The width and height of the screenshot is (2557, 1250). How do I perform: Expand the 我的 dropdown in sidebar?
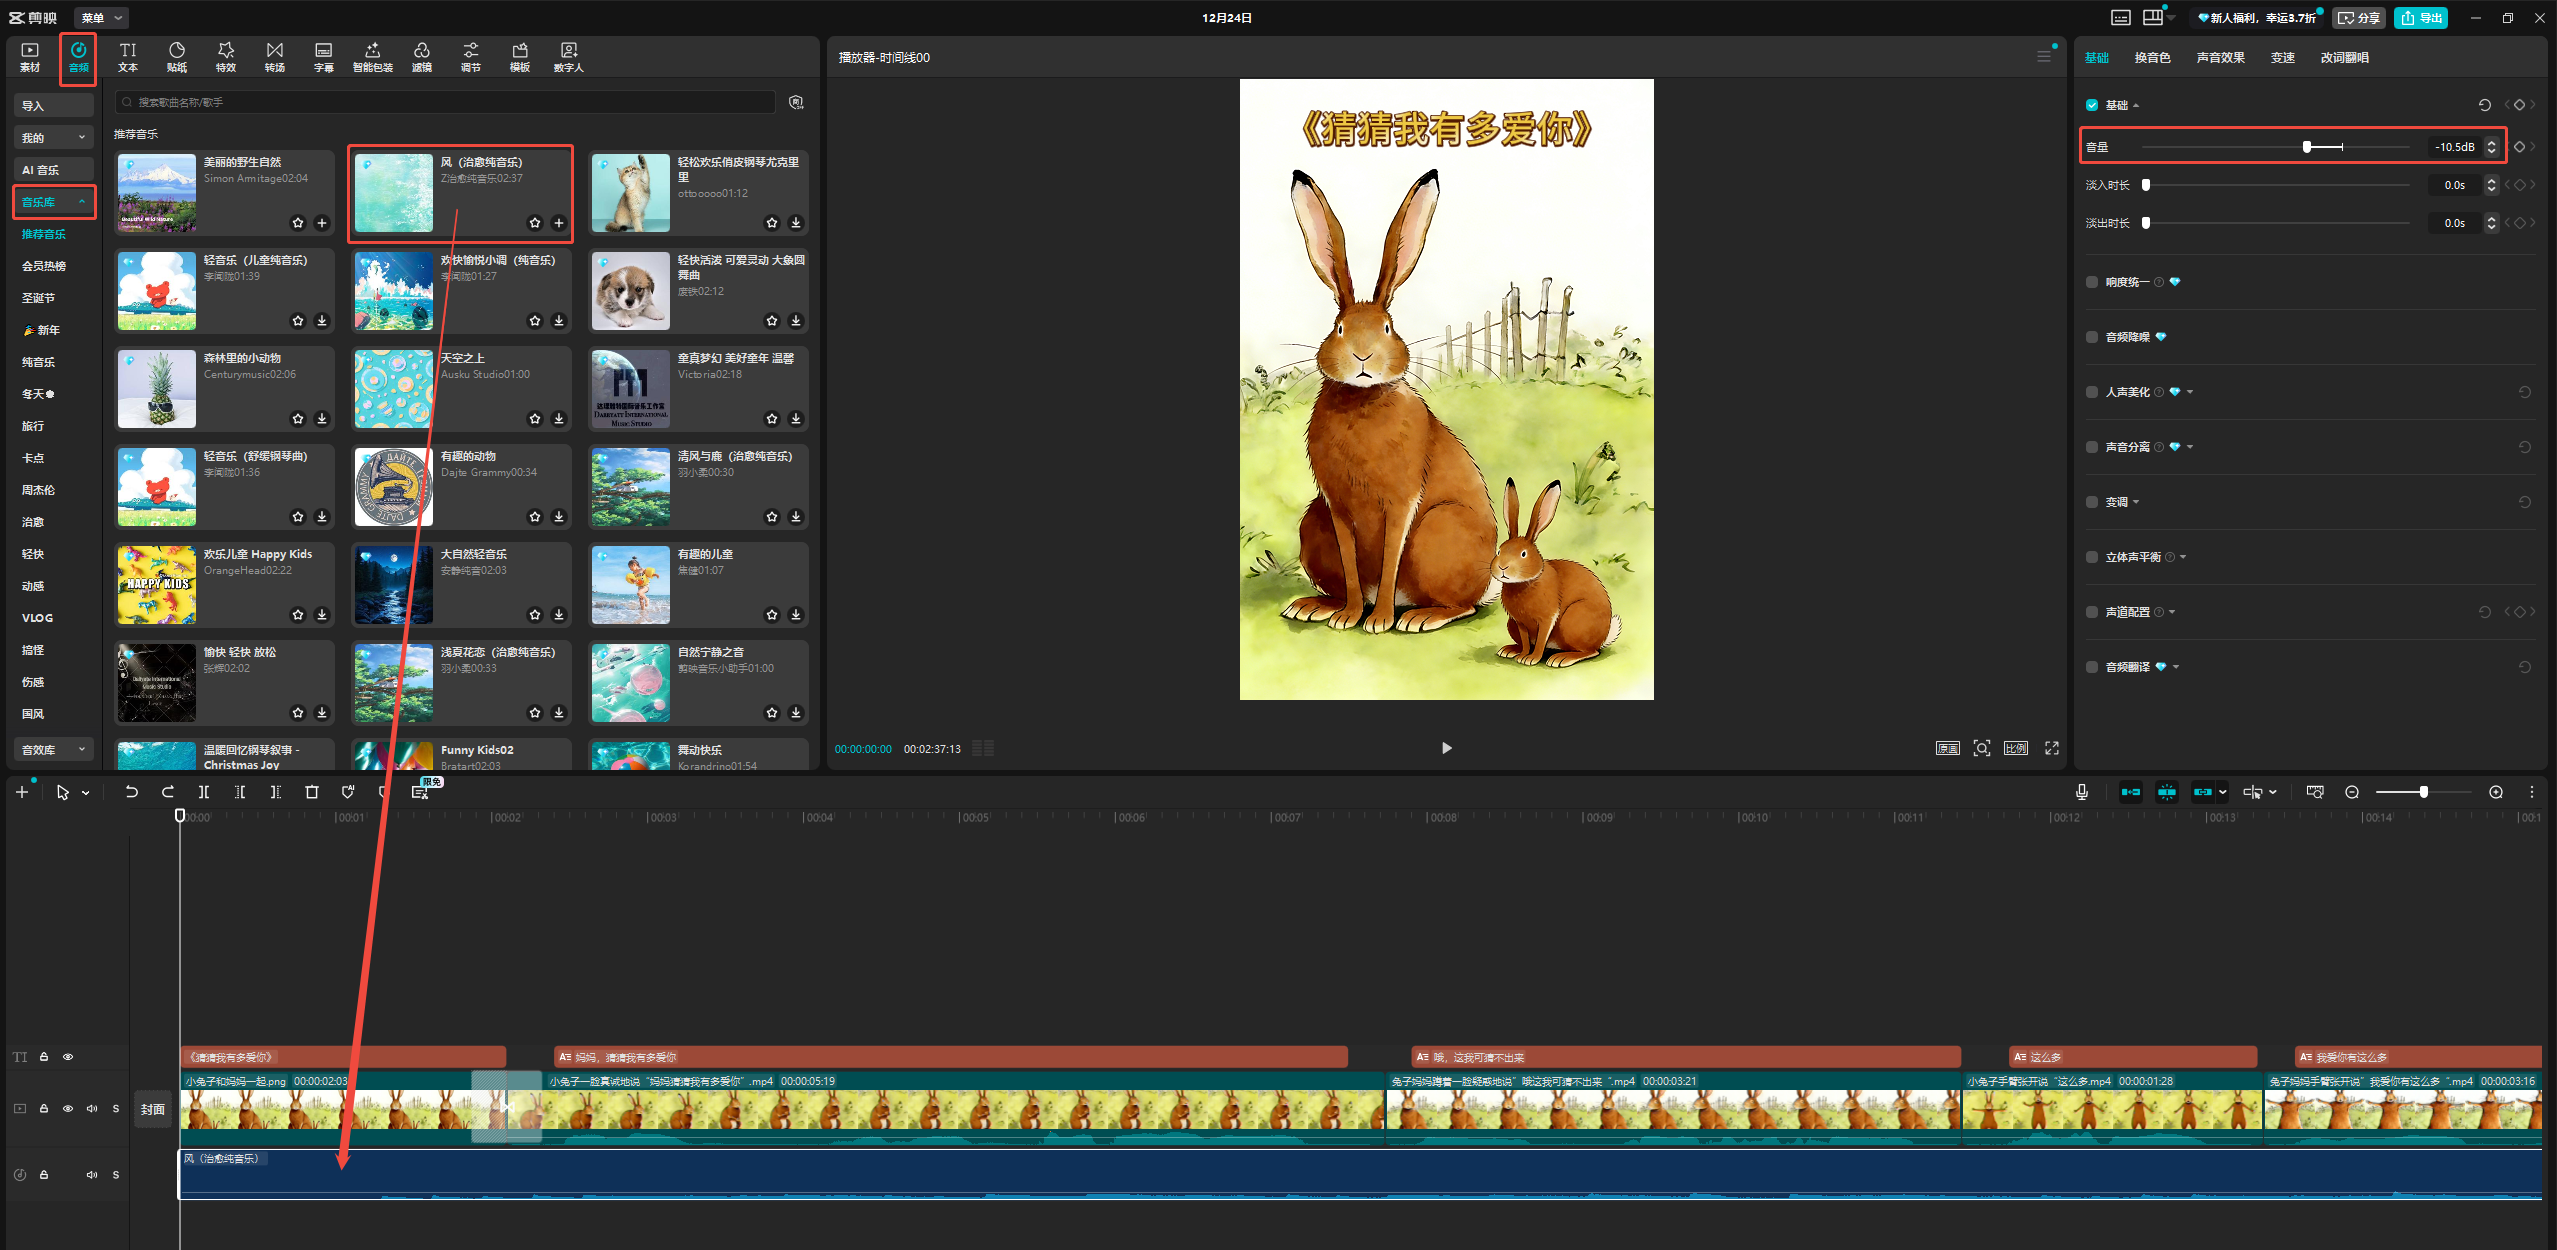tap(54, 138)
